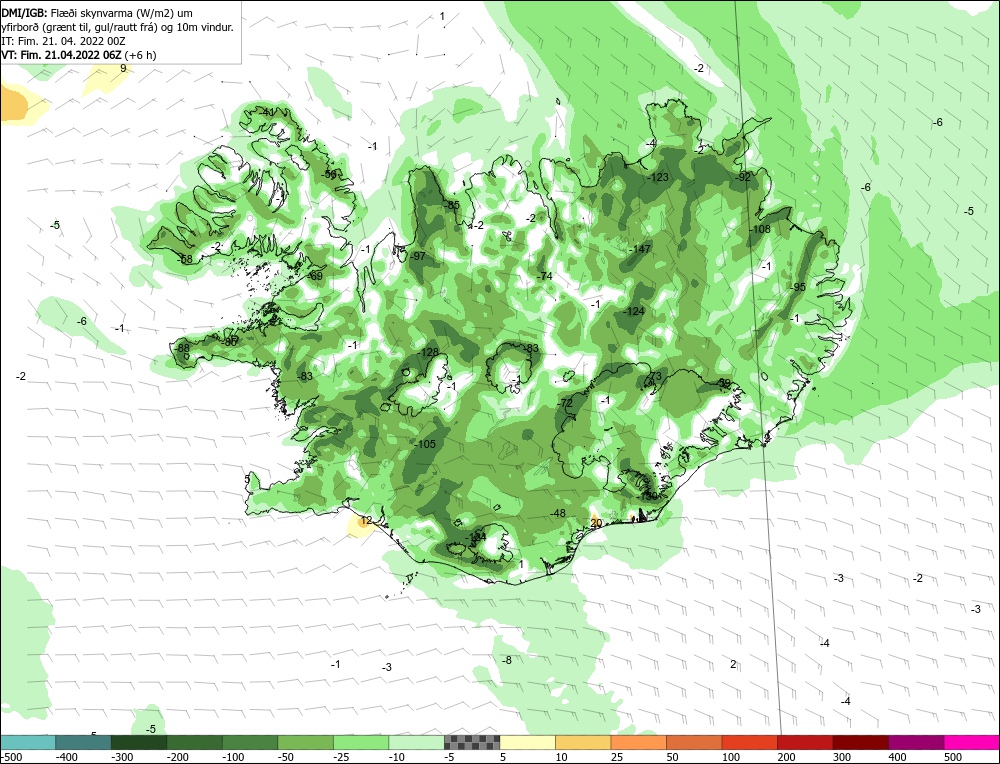Click the 50 to 100 dark orange legend swatch
1000x764 pixels.
click(694, 742)
